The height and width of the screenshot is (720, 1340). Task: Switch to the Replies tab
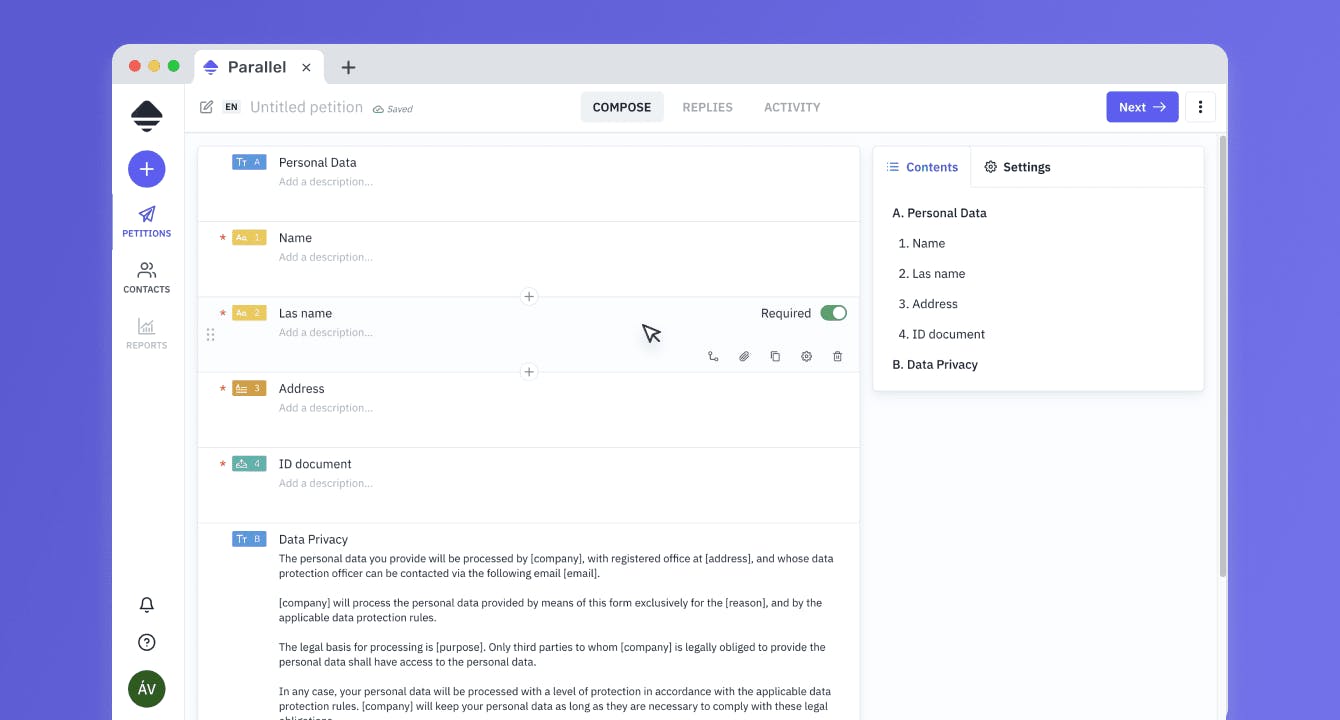click(707, 107)
